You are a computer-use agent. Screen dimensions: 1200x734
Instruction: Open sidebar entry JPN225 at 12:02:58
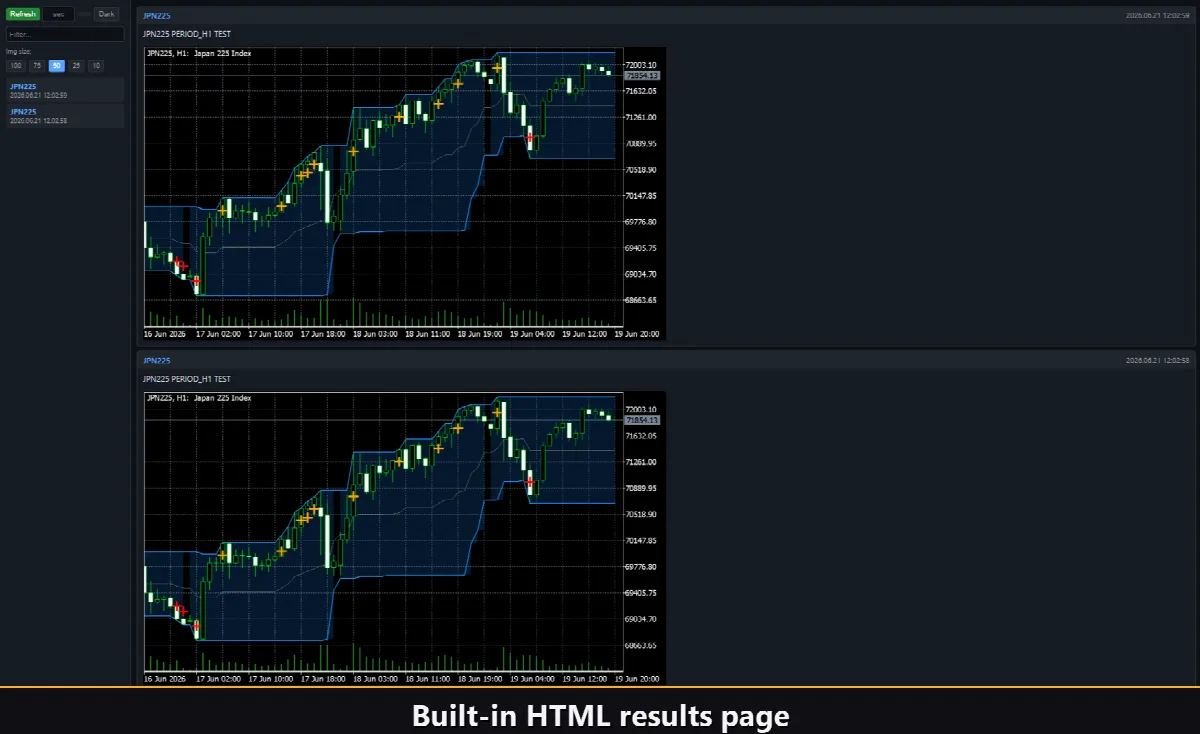65,115
